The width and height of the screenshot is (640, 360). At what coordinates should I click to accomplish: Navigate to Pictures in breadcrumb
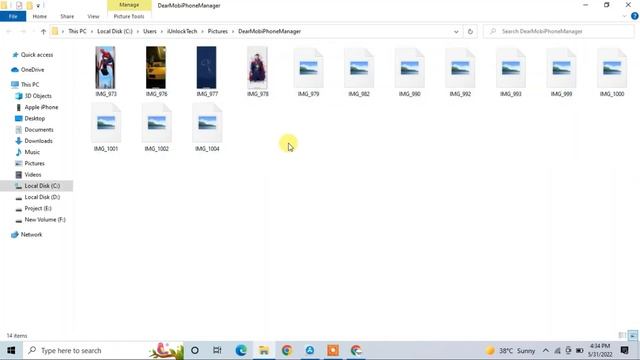[x=218, y=31]
